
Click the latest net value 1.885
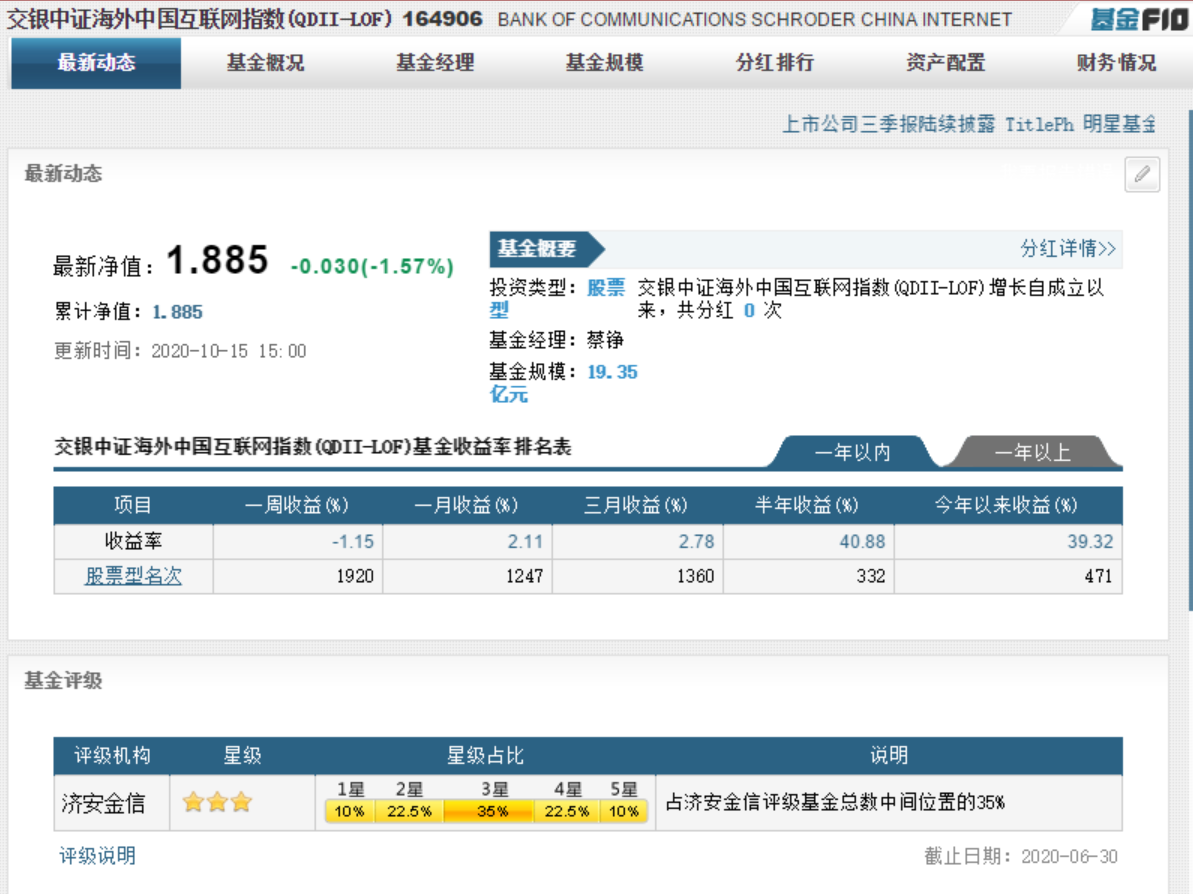pos(218,260)
